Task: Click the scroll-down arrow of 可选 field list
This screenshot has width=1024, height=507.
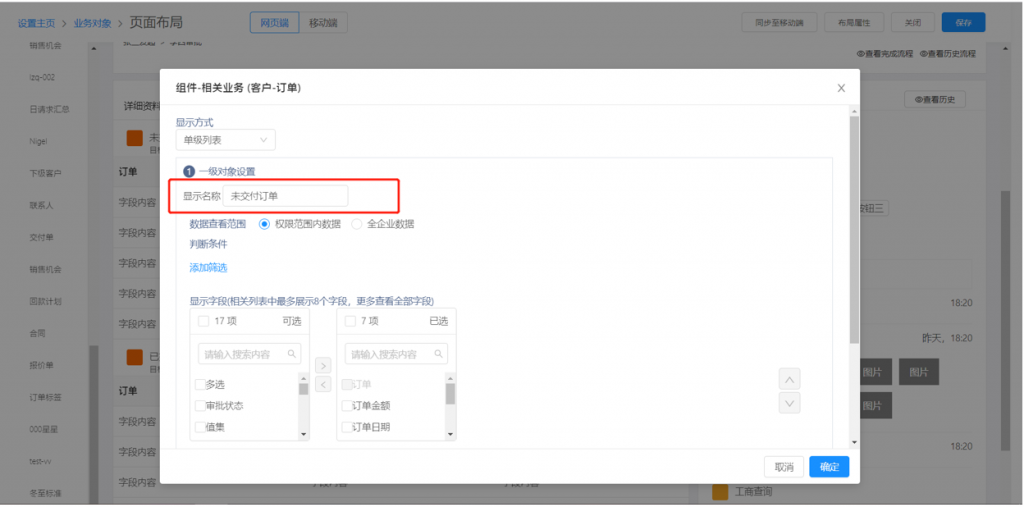Action: [304, 434]
